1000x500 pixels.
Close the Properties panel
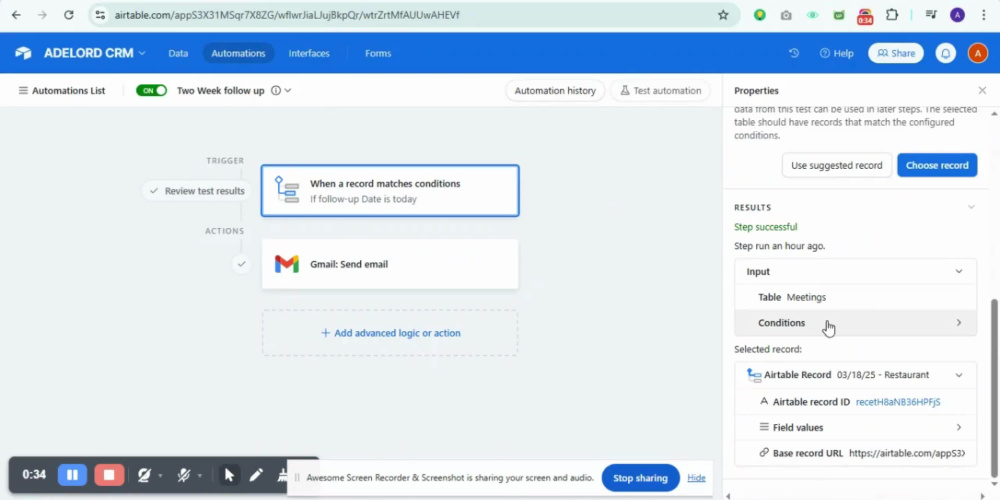(x=982, y=91)
